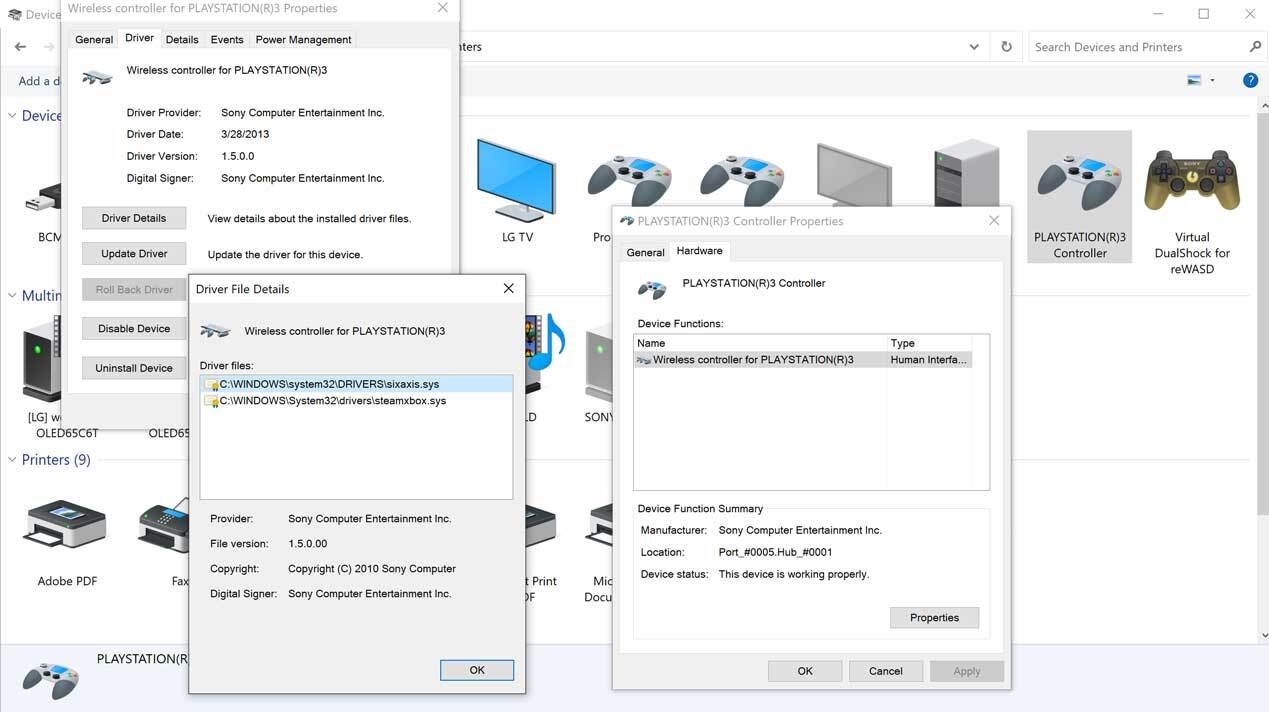Select the gray server tower device icon
Viewport: 1269px width, 712px height.
[x=965, y=180]
